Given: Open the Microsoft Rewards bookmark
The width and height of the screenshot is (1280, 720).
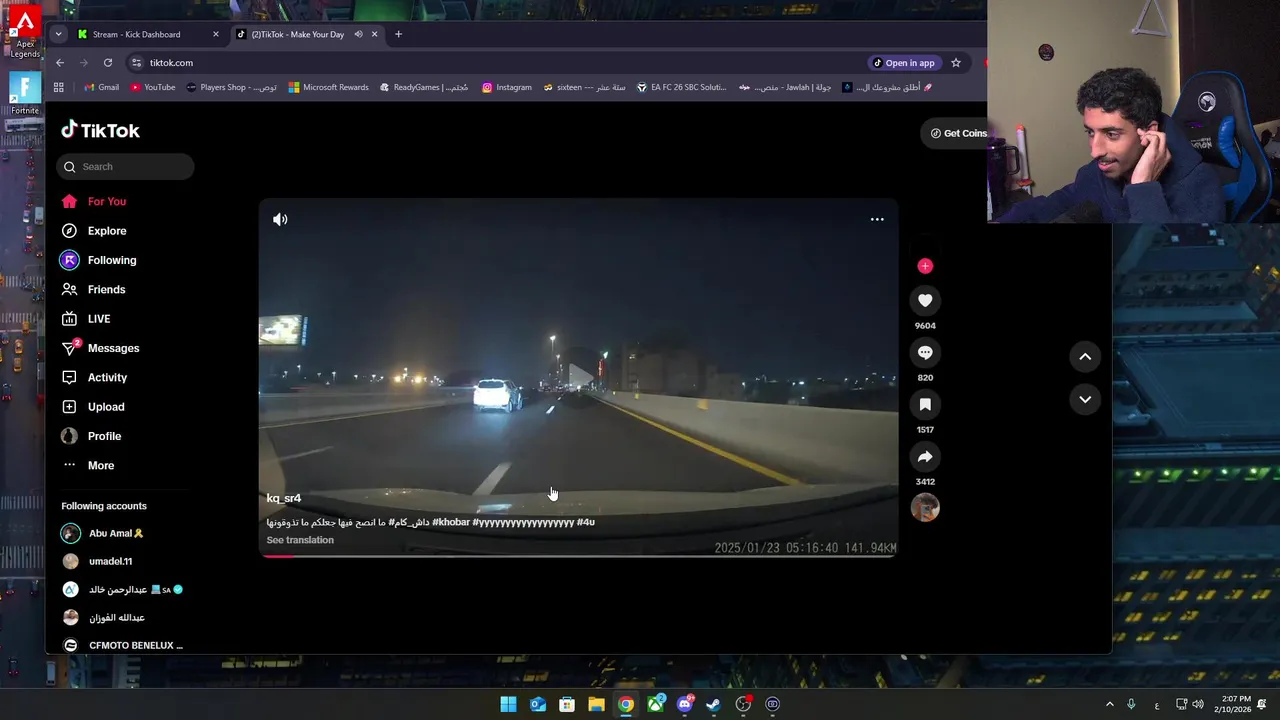Looking at the screenshot, I should pyautogui.click(x=328, y=87).
